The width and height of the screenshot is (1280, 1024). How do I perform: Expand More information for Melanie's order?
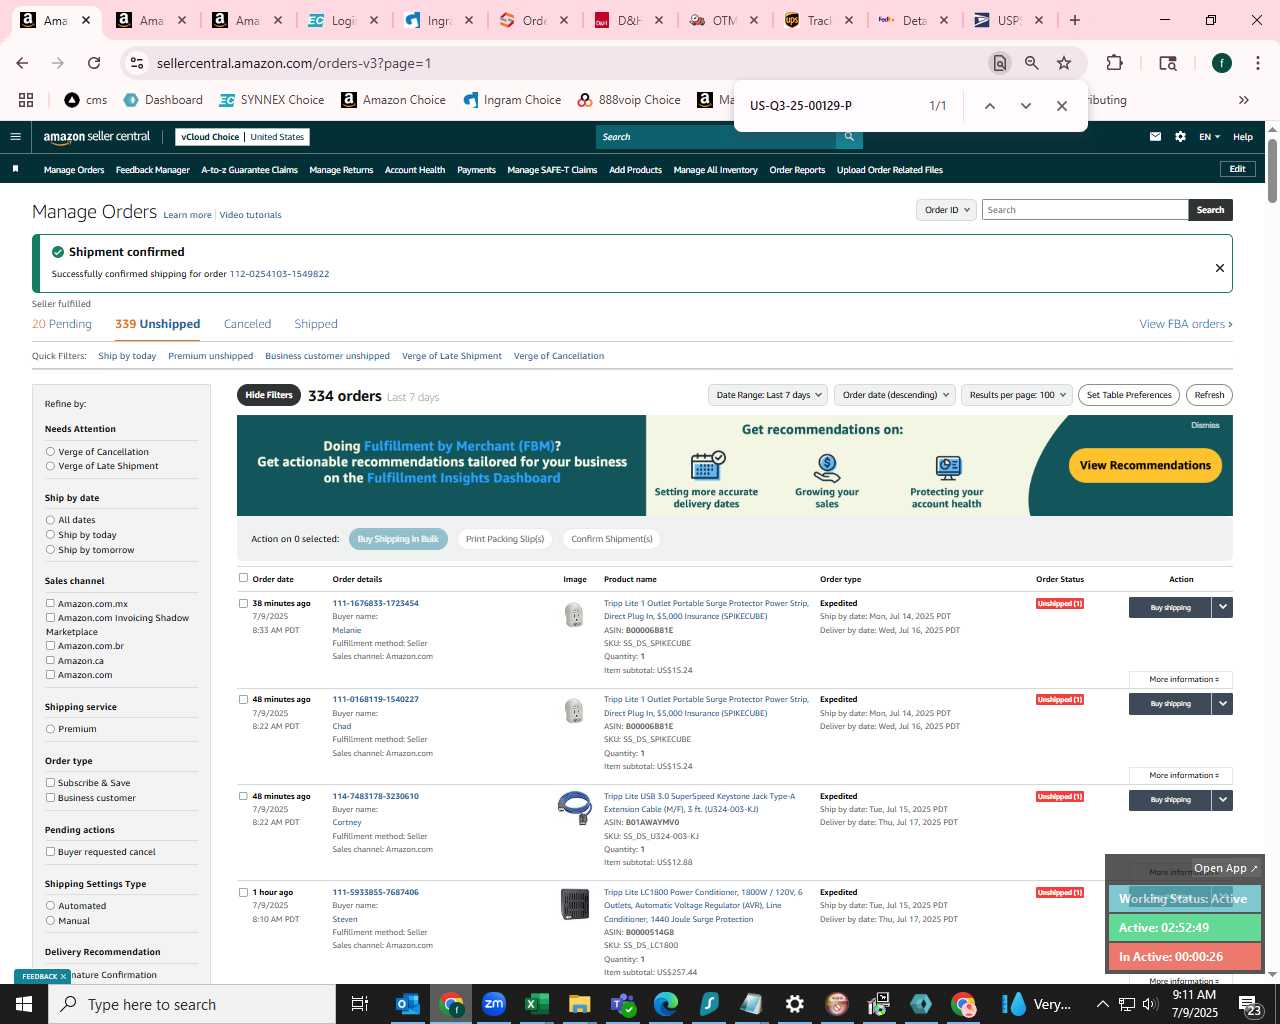[x=1183, y=680]
